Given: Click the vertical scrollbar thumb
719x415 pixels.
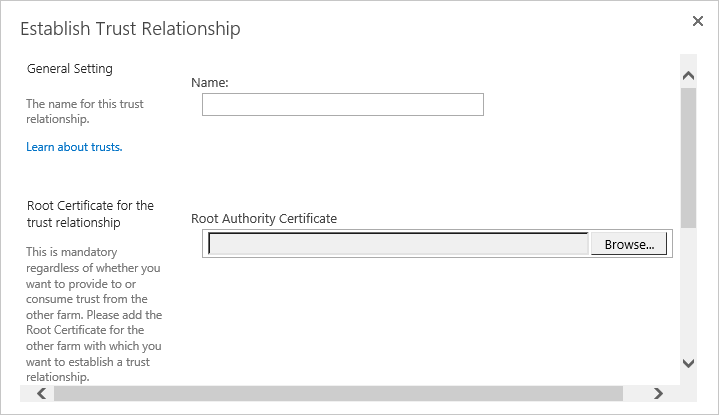Looking at the screenshot, I should [x=688, y=158].
